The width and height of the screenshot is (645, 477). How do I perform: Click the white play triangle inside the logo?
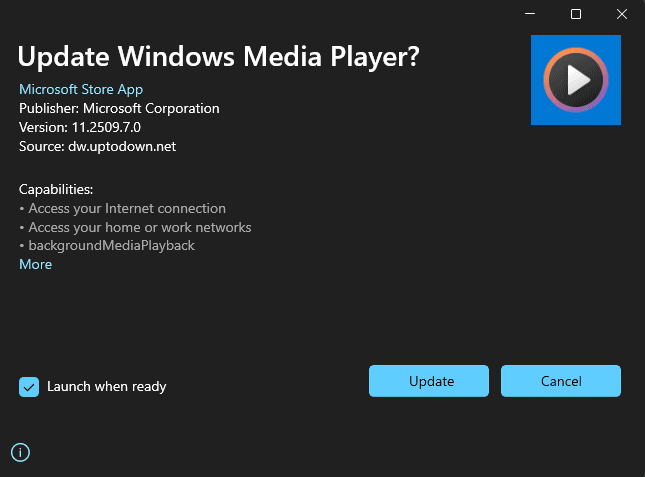(x=577, y=79)
